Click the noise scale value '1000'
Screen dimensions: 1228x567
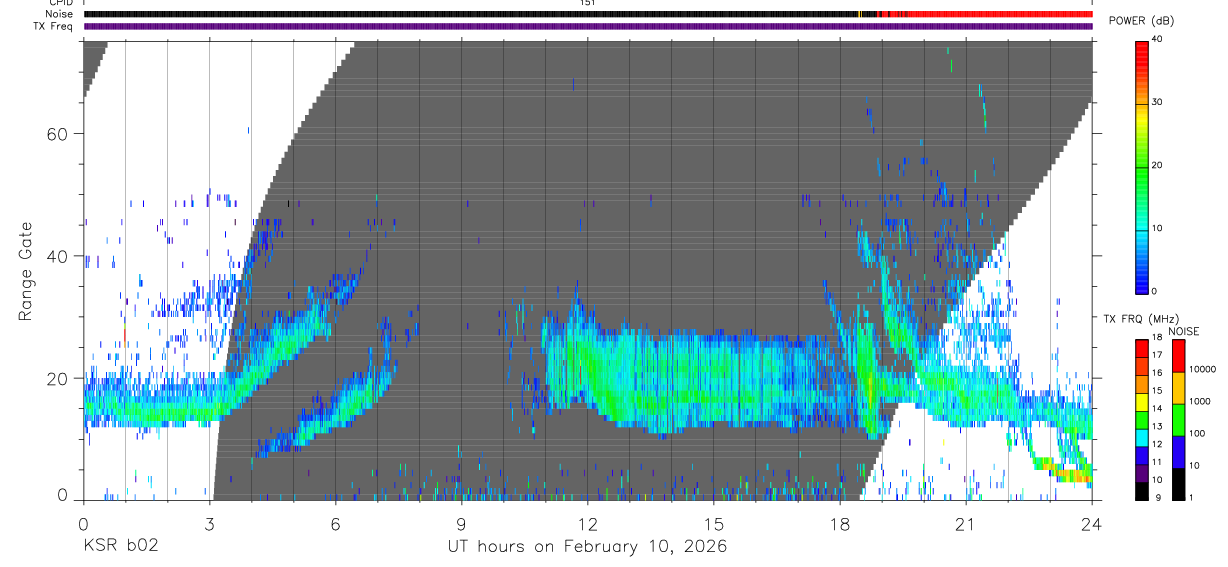(1198, 401)
